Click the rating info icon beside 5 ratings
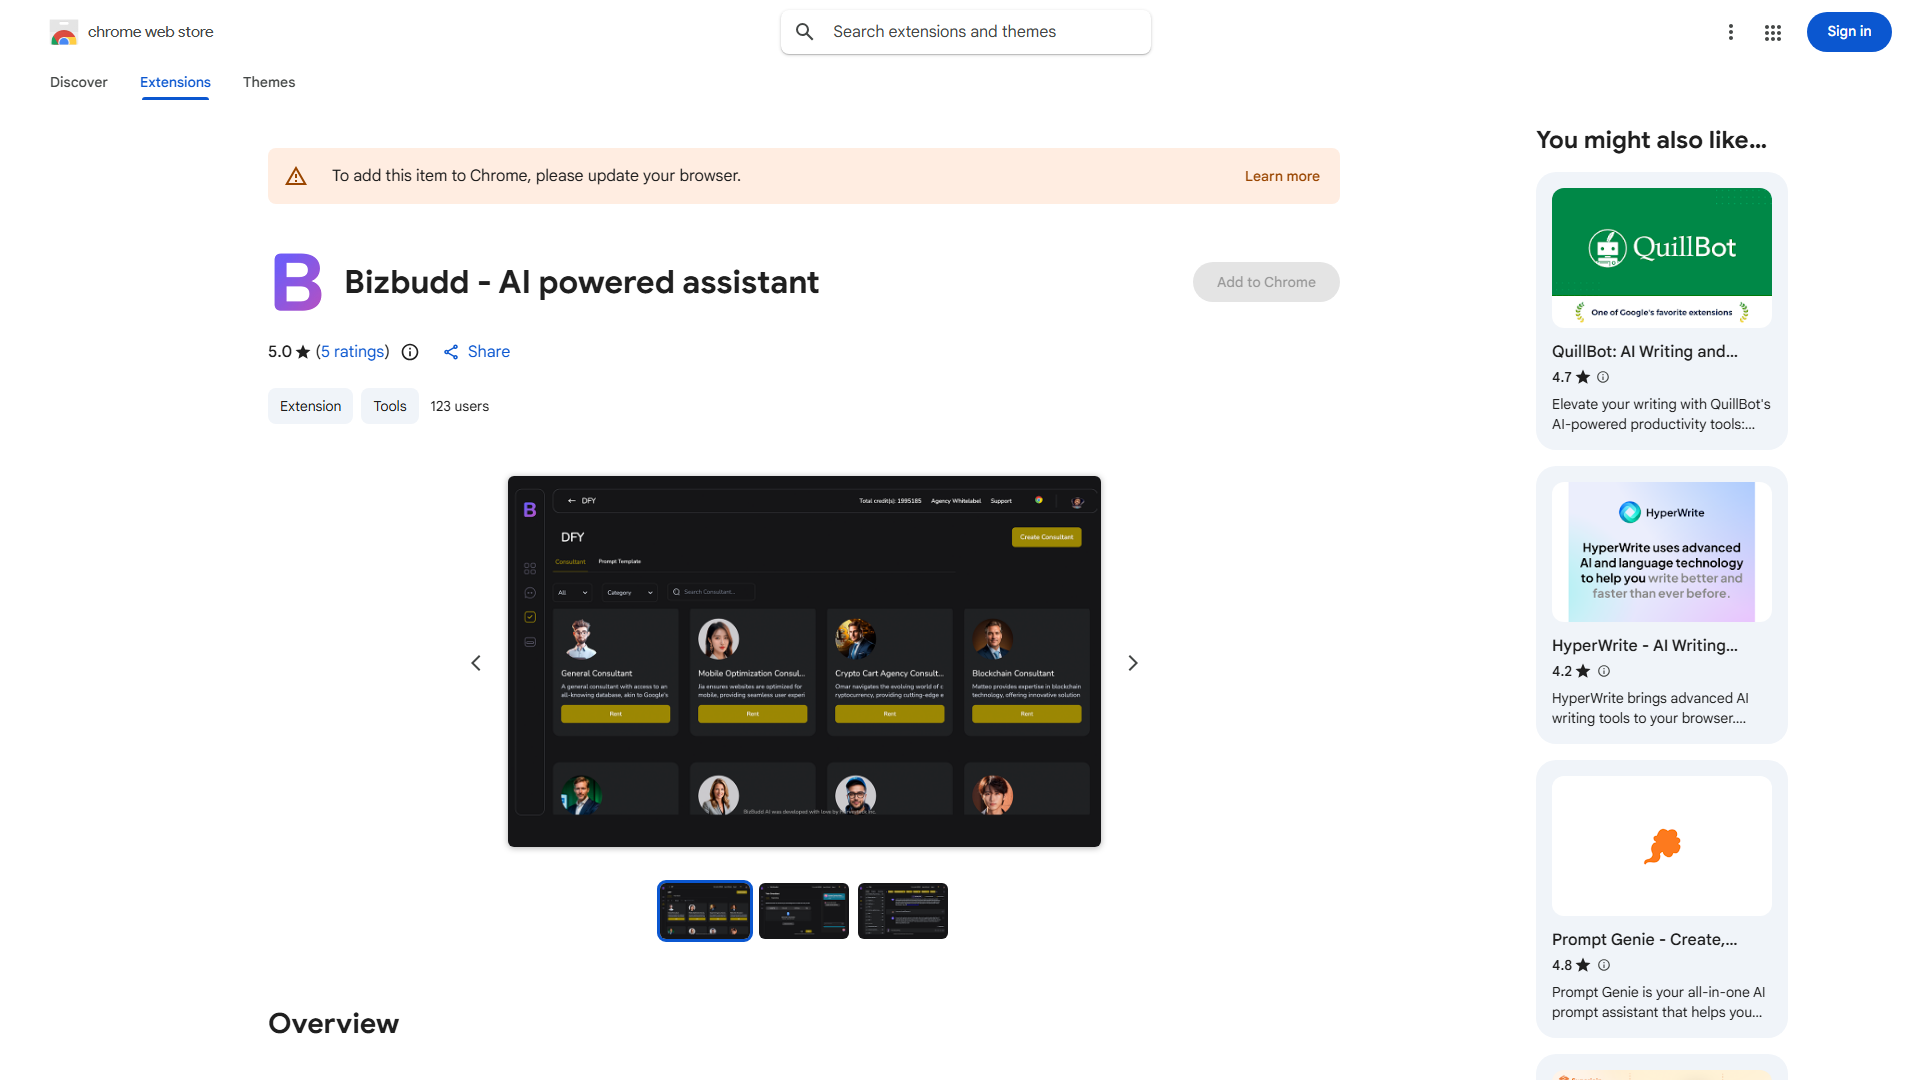Viewport: 1920px width, 1080px height. click(410, 352)
